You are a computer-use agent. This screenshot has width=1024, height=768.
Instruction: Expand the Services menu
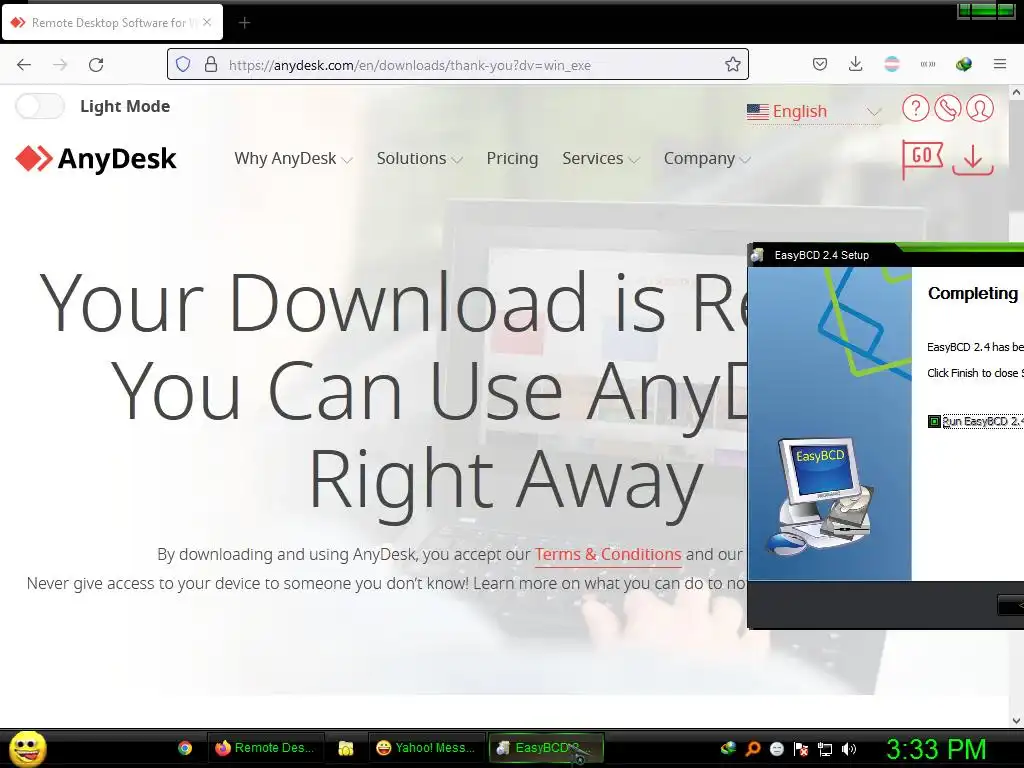(x=601, y=158)
